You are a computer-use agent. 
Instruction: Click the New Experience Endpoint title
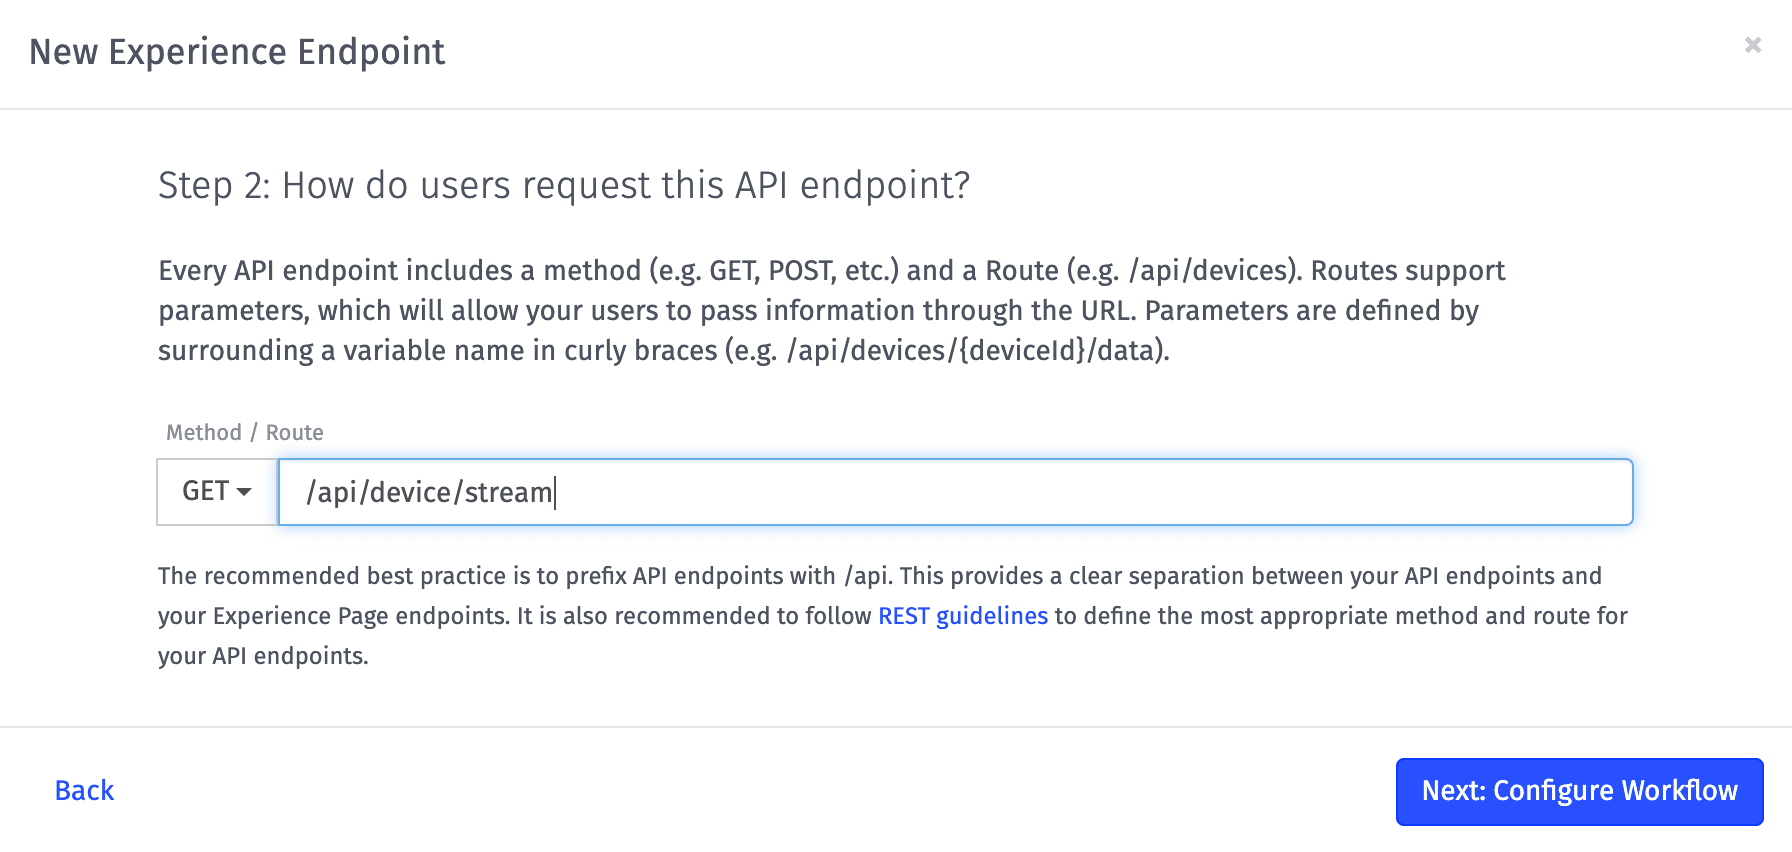coord(237,52)
